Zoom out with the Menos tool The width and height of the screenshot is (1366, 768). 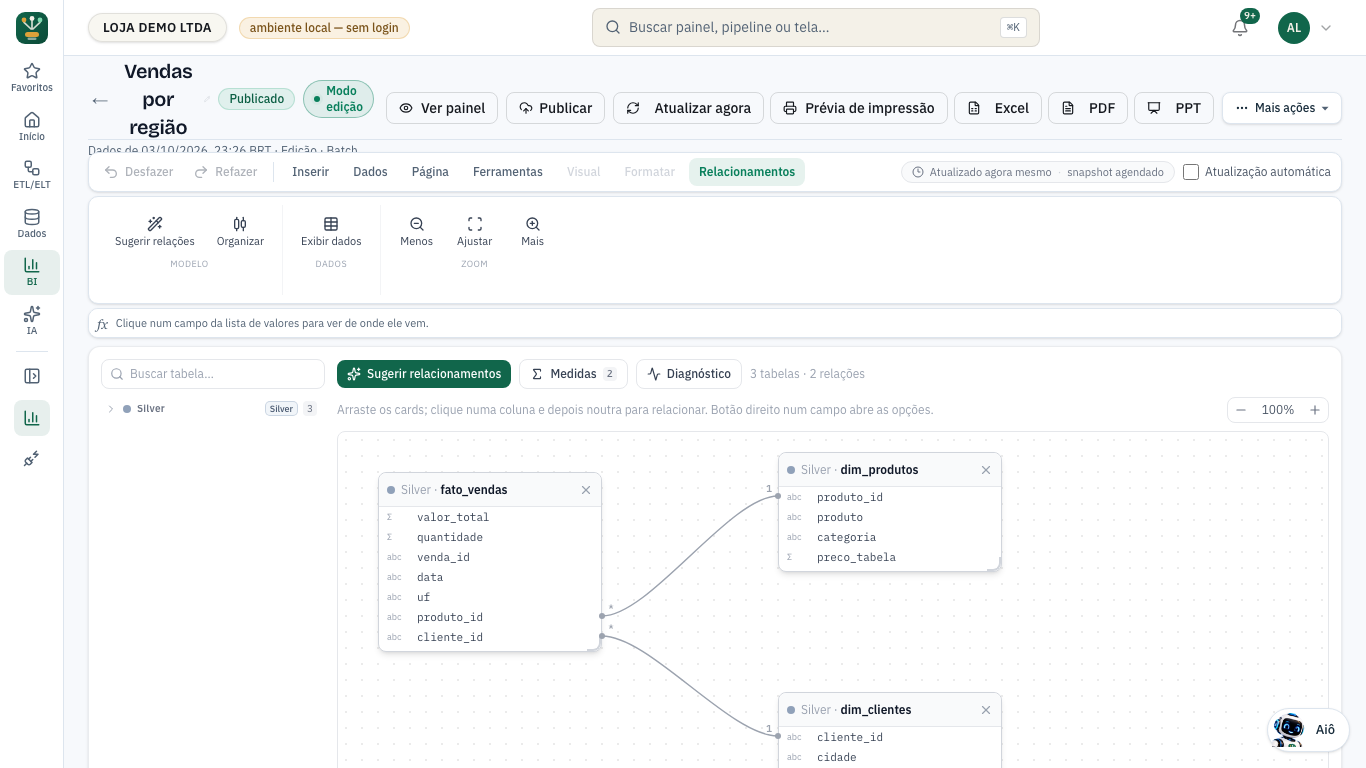(x=417, y=232)
